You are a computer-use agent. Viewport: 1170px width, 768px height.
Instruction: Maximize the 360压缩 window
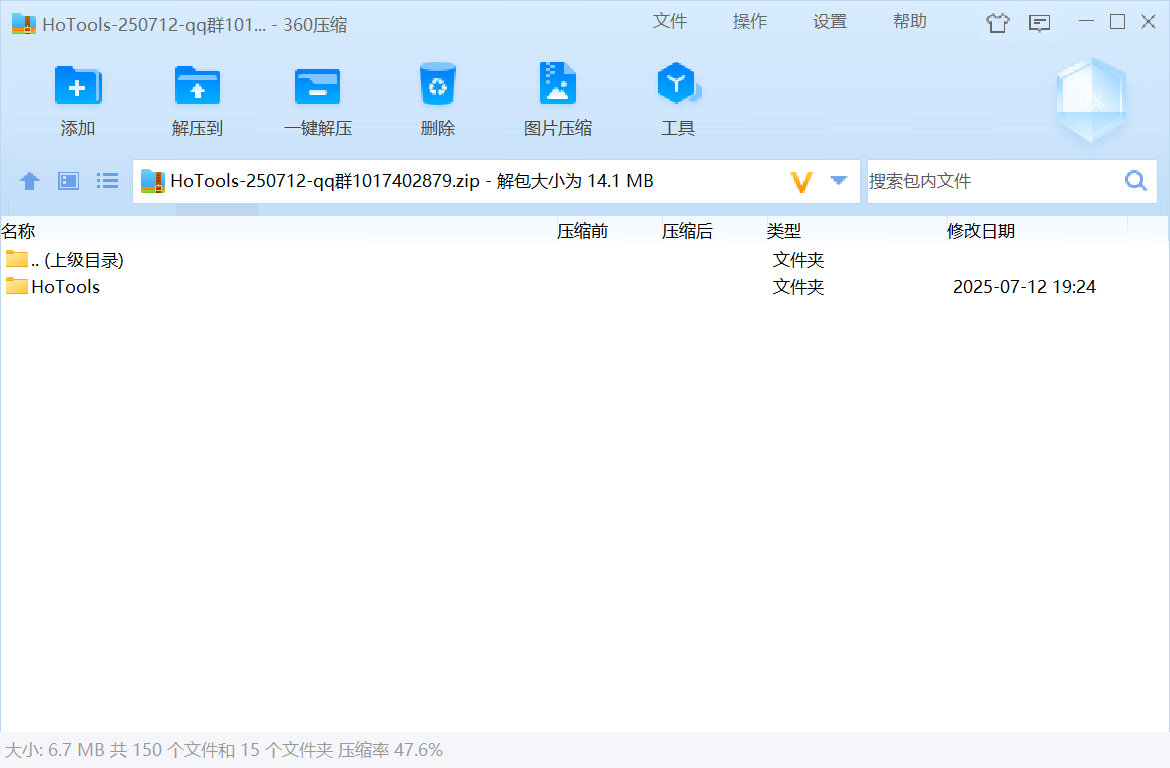pos(1117,22)
